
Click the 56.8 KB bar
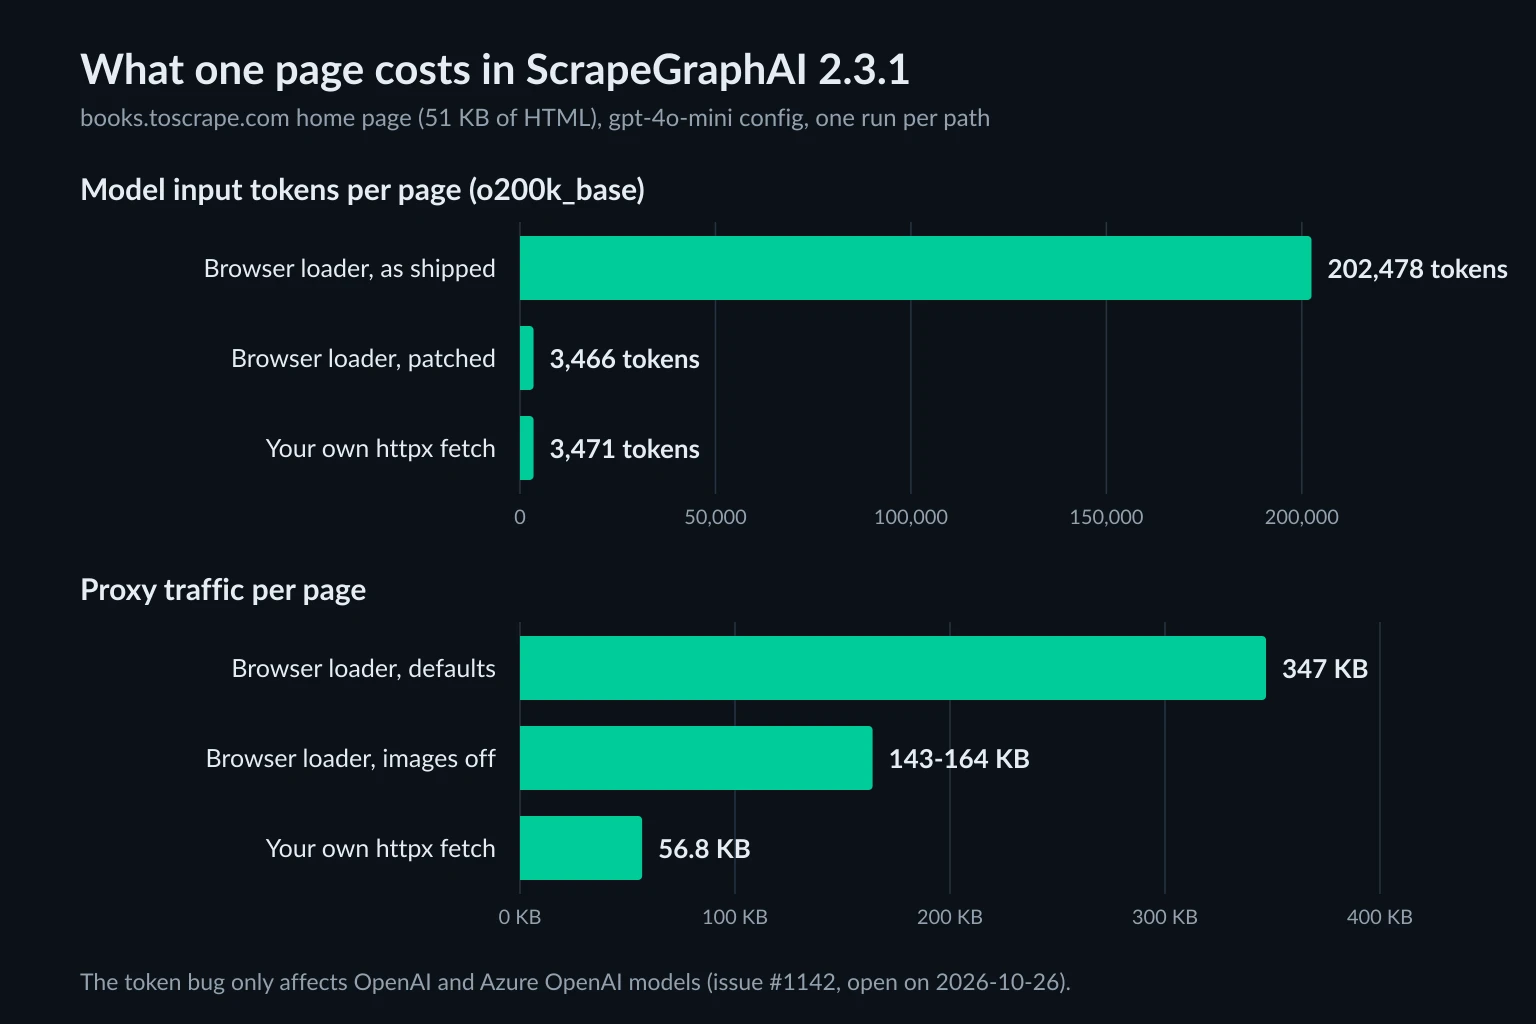(x=581, y=848)
